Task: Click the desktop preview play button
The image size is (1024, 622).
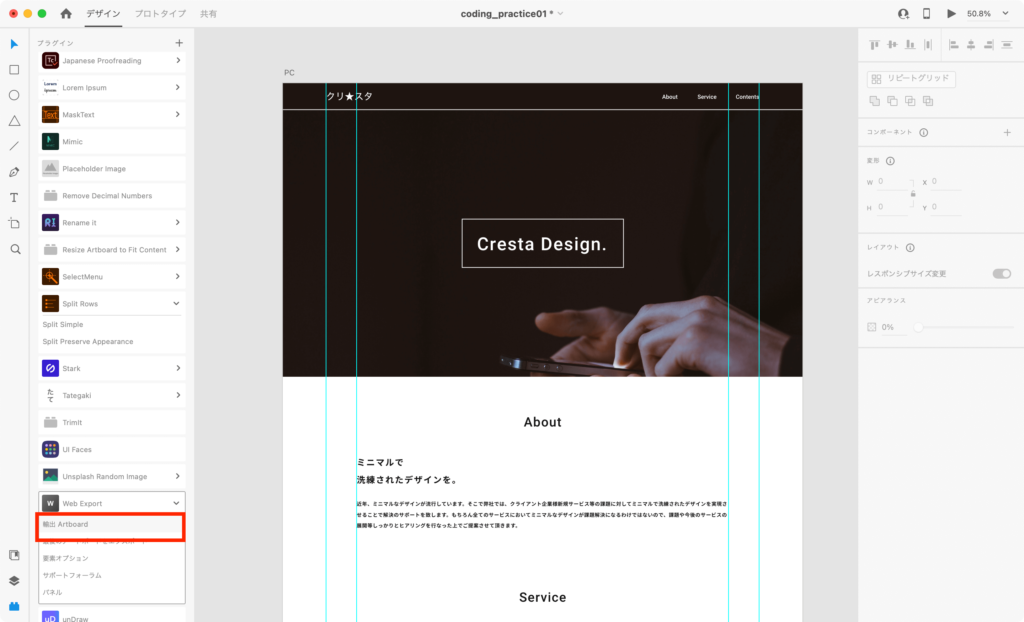Action: pos(951,14)
